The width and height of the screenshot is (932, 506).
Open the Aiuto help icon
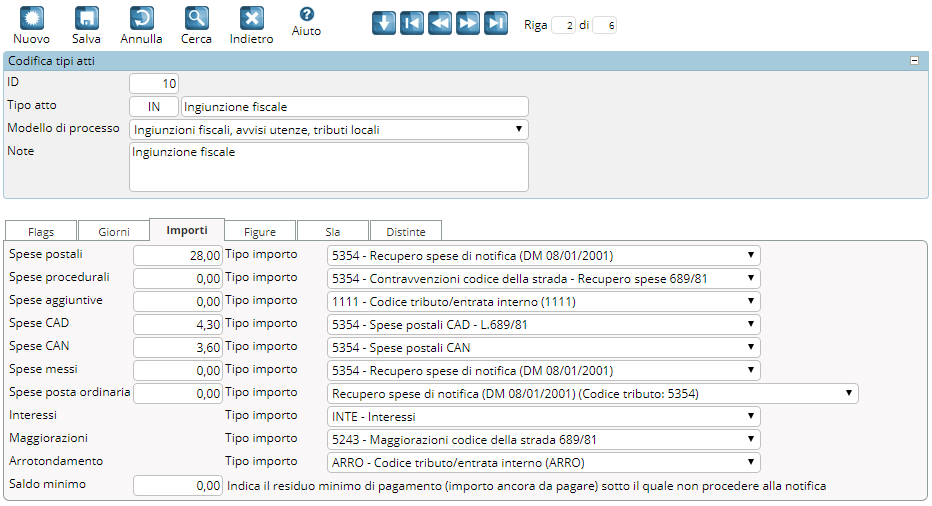(x=306, y=15)
